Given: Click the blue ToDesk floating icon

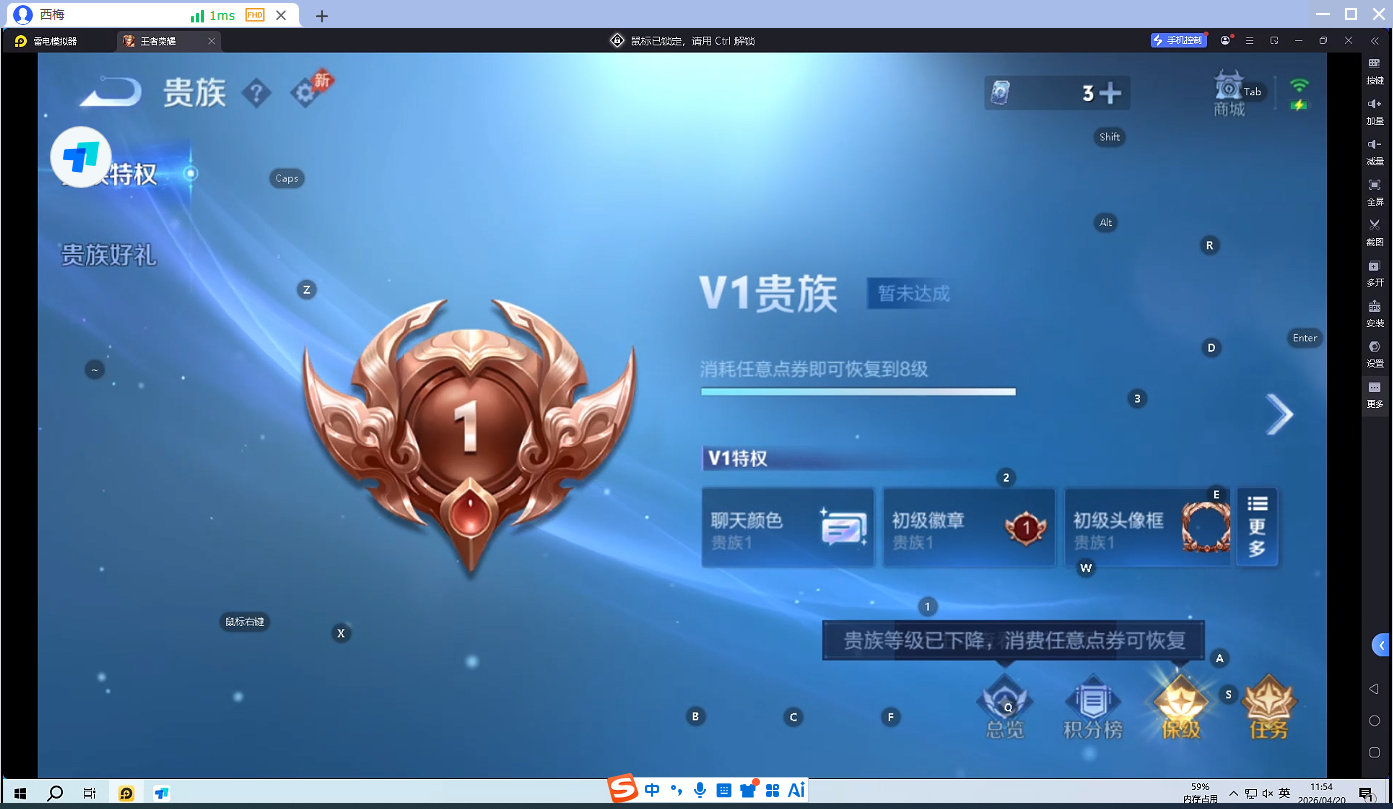Looking at the screenshot, I should [x=81, y=157].
